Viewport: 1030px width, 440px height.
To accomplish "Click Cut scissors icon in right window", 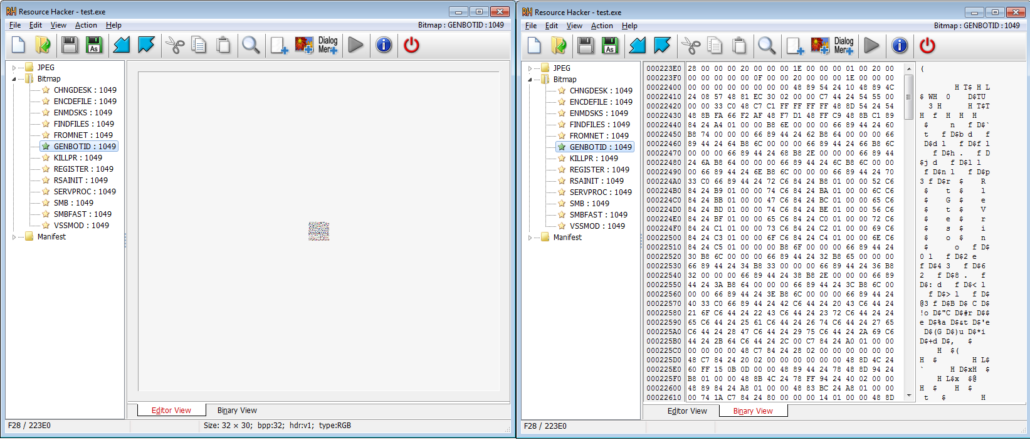I will tap(689, 45).
